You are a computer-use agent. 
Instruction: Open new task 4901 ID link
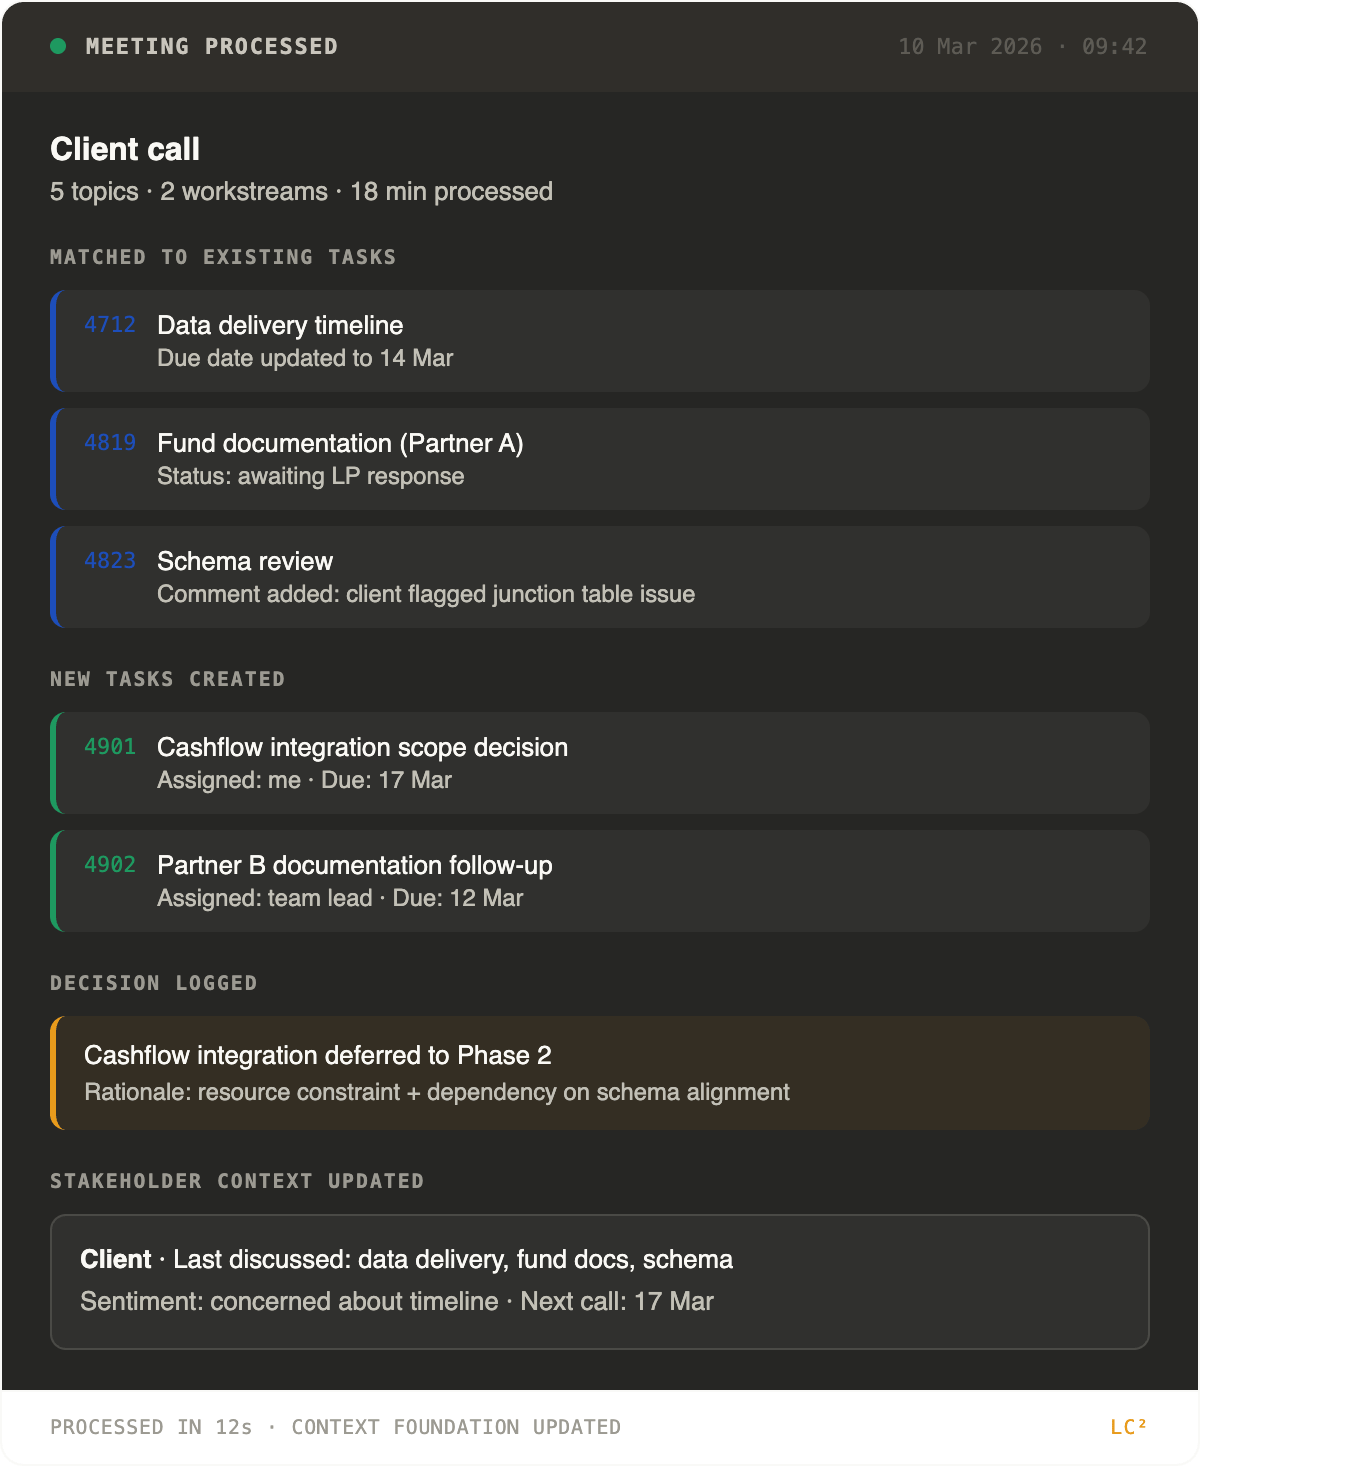click(110, 747)
